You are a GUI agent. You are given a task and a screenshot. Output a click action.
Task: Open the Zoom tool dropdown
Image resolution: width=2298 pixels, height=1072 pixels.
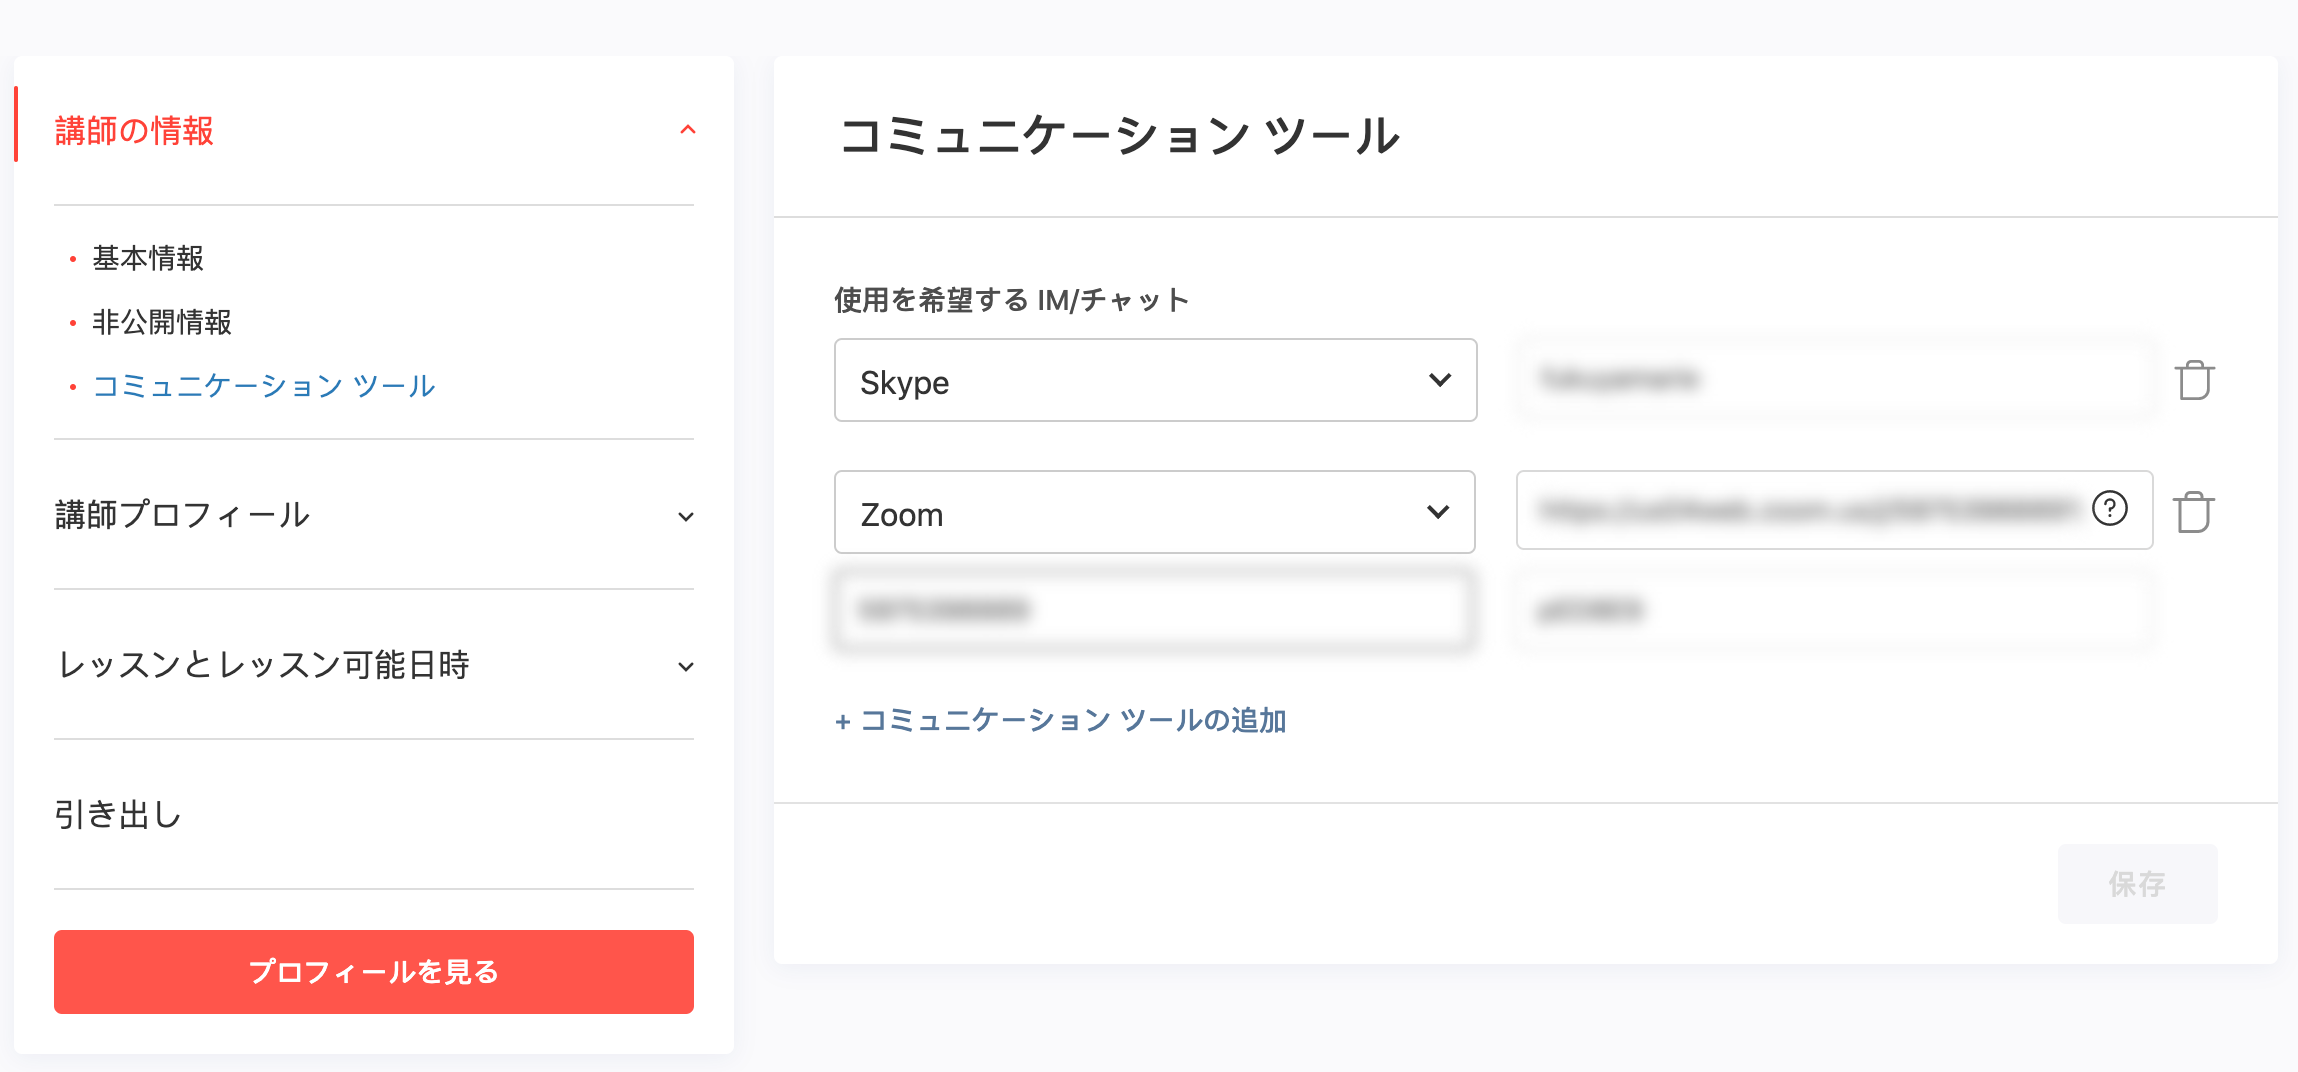pyautogui.click(x=1155, y=512)
